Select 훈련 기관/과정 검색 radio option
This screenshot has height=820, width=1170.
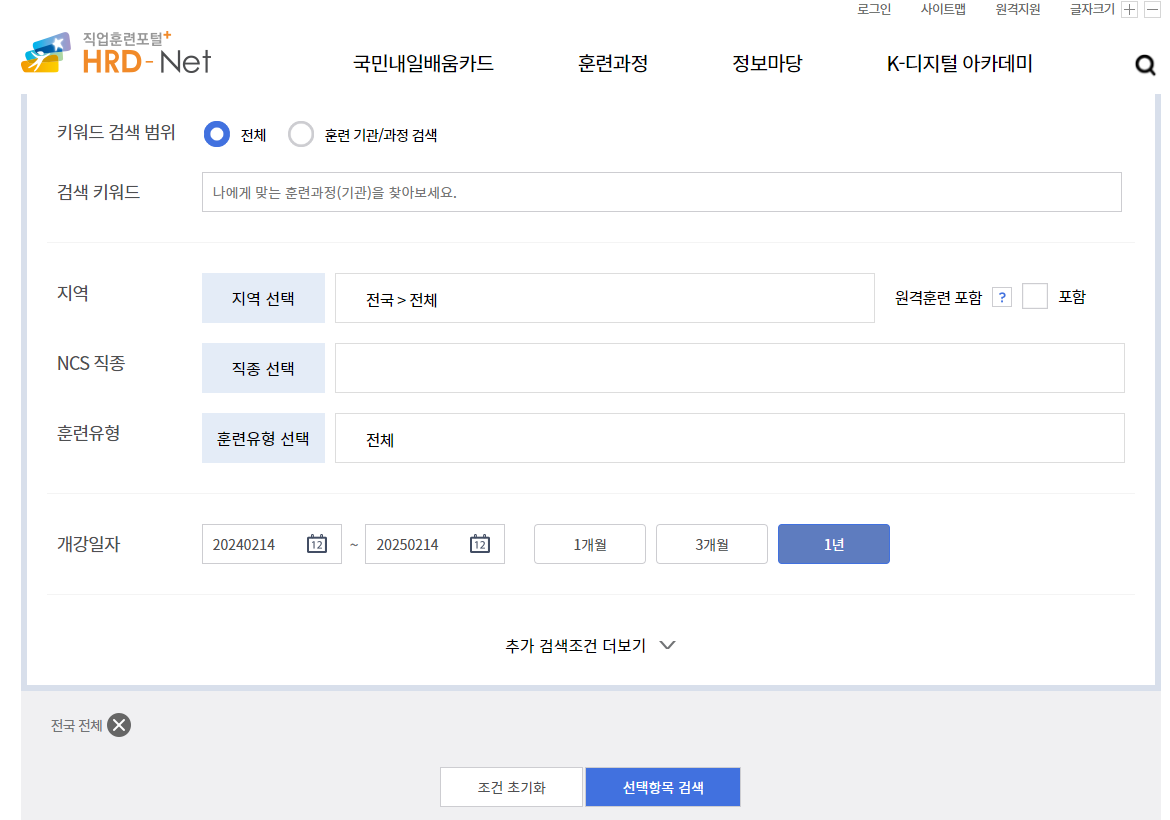301,134
